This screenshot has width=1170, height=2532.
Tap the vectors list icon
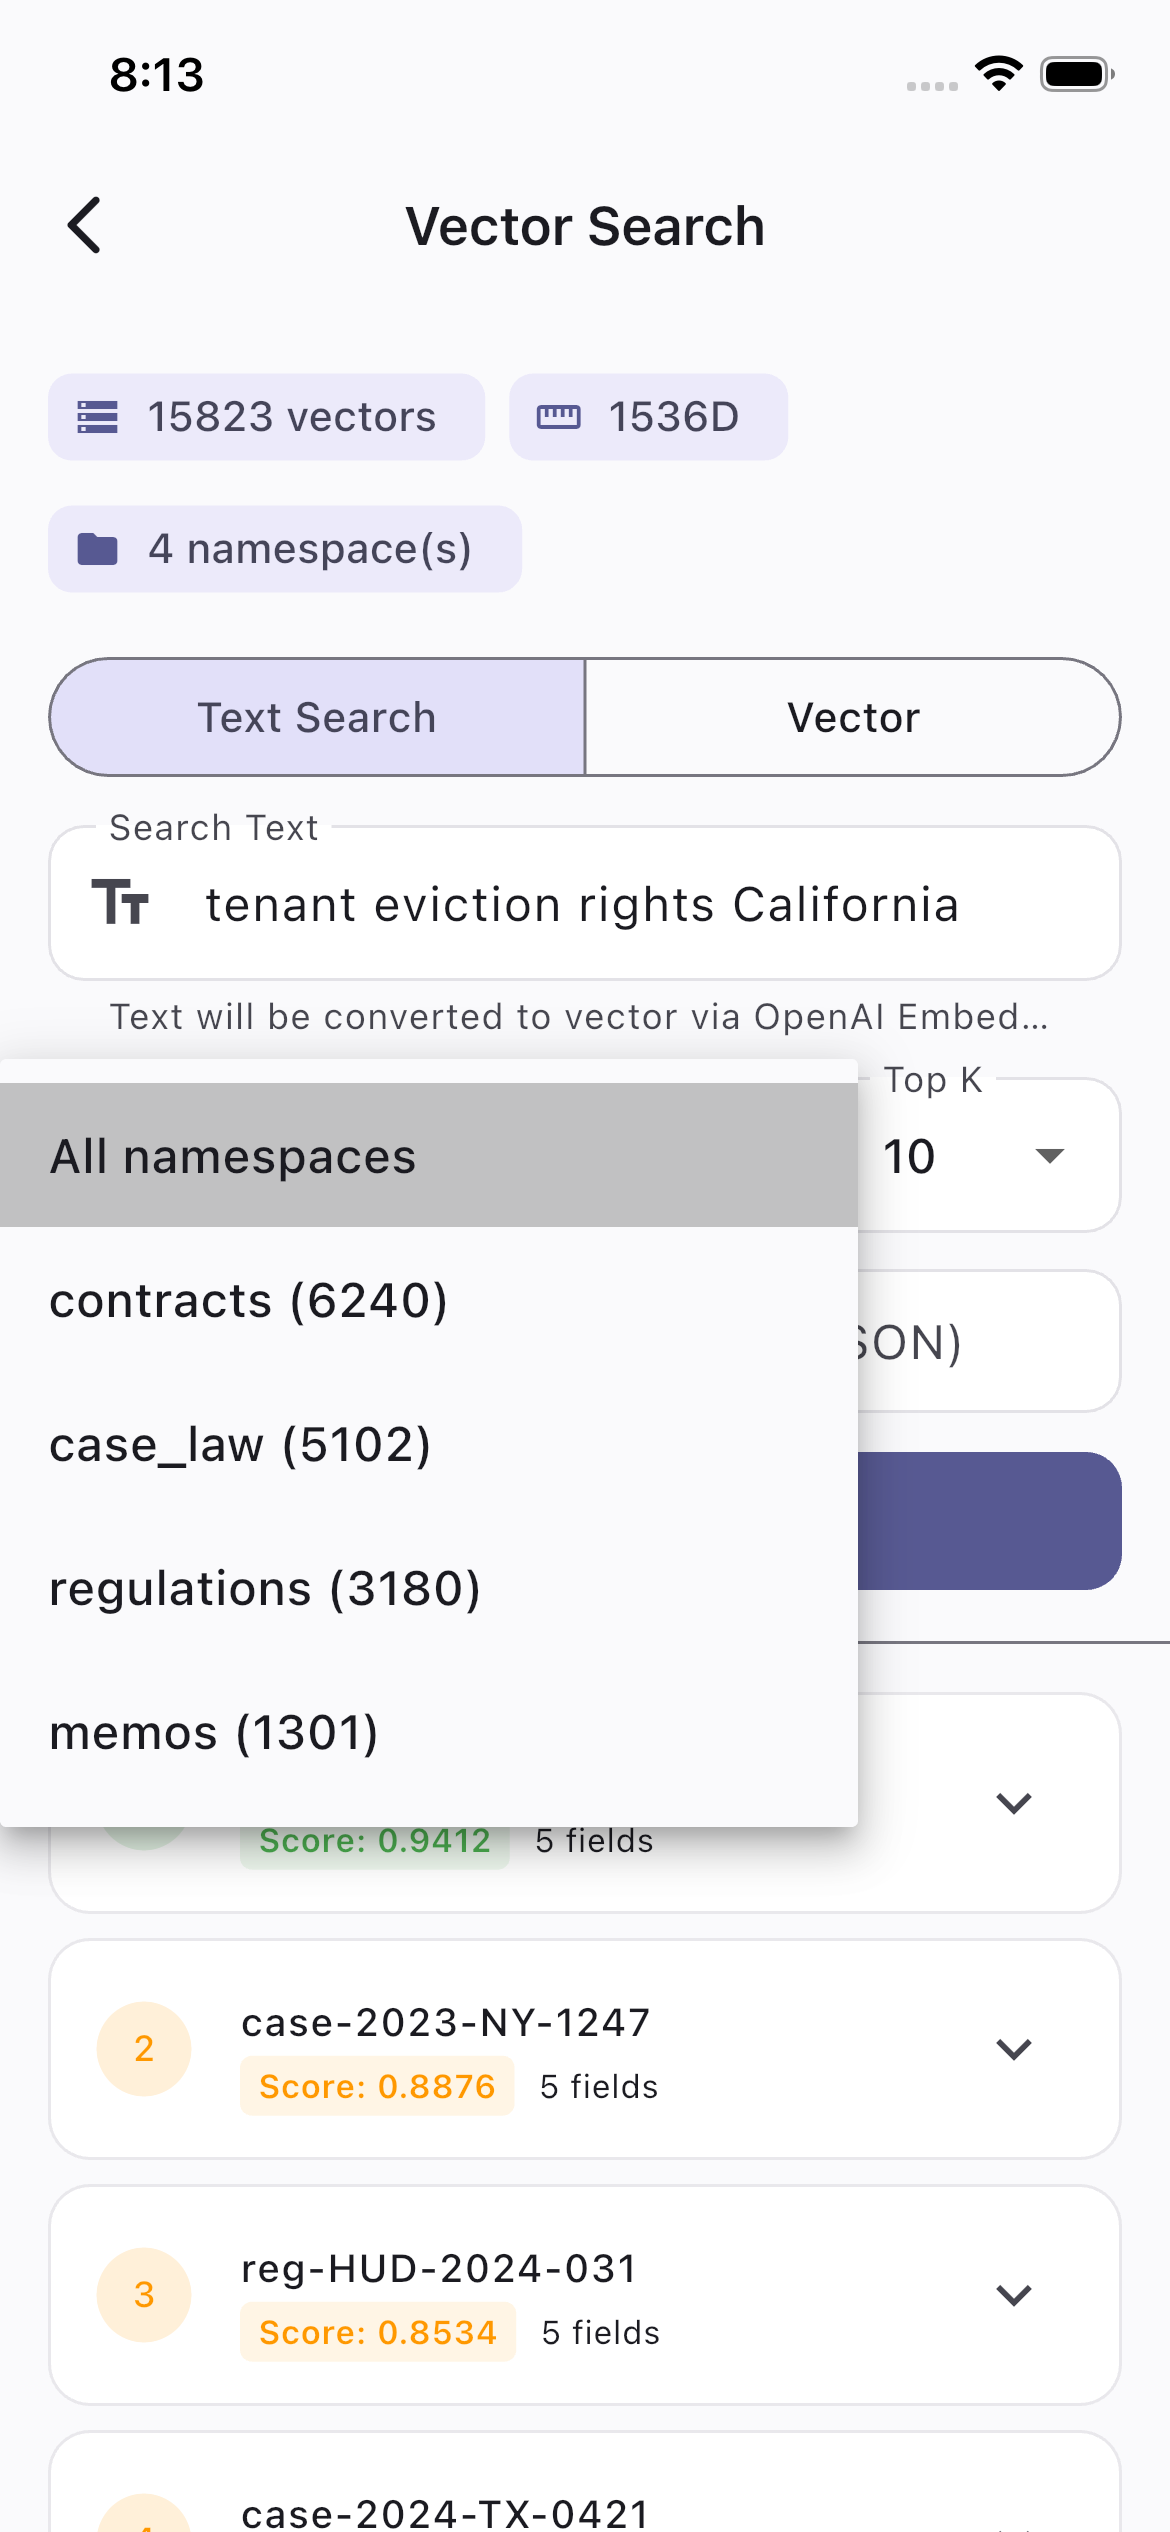(98, 417)
